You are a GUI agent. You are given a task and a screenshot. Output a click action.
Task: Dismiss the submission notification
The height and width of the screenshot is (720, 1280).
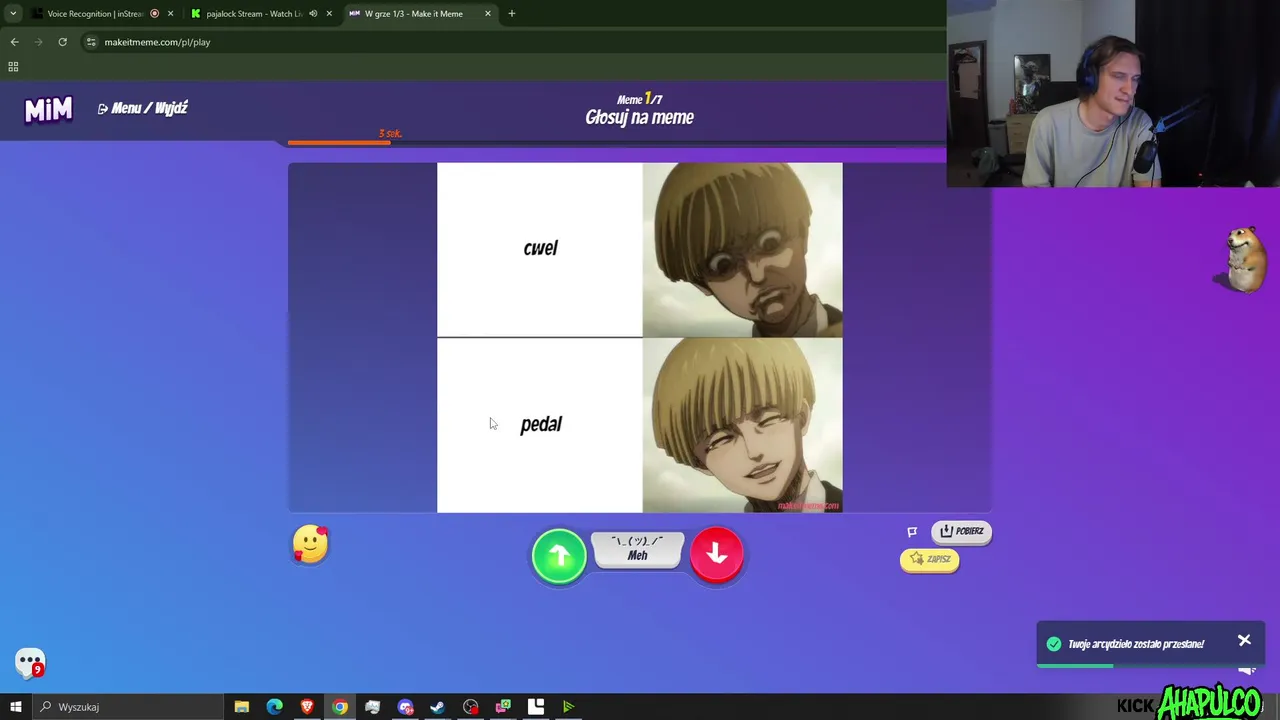click(1244, 640)
